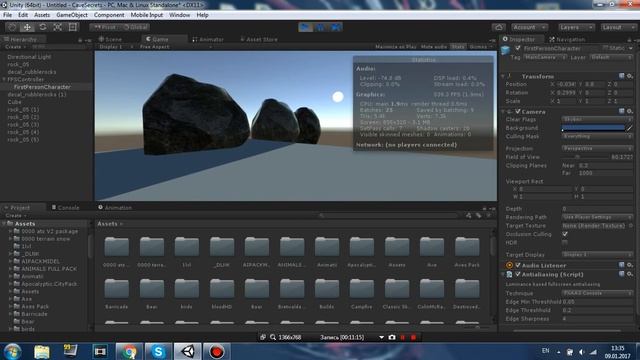
Task: Open the Clear Flags dropdown
Action: click(x=597, y=120)
